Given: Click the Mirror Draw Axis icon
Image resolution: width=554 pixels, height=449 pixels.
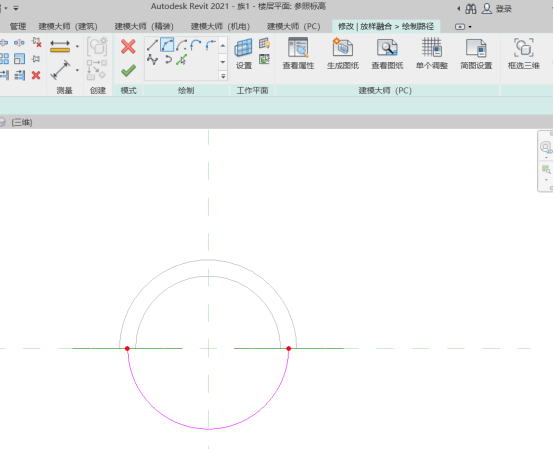Looking at the screenshot, I should pyautogui.click(x=19, y=43).
